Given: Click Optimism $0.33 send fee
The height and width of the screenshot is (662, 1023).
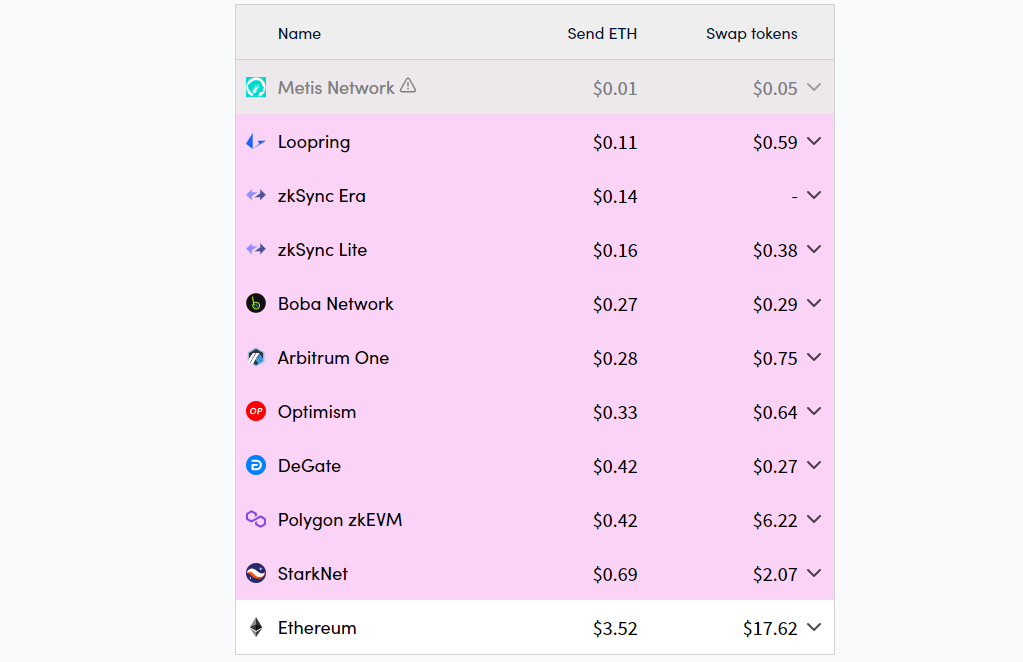Looking at the screenshot, I should 615,413.
